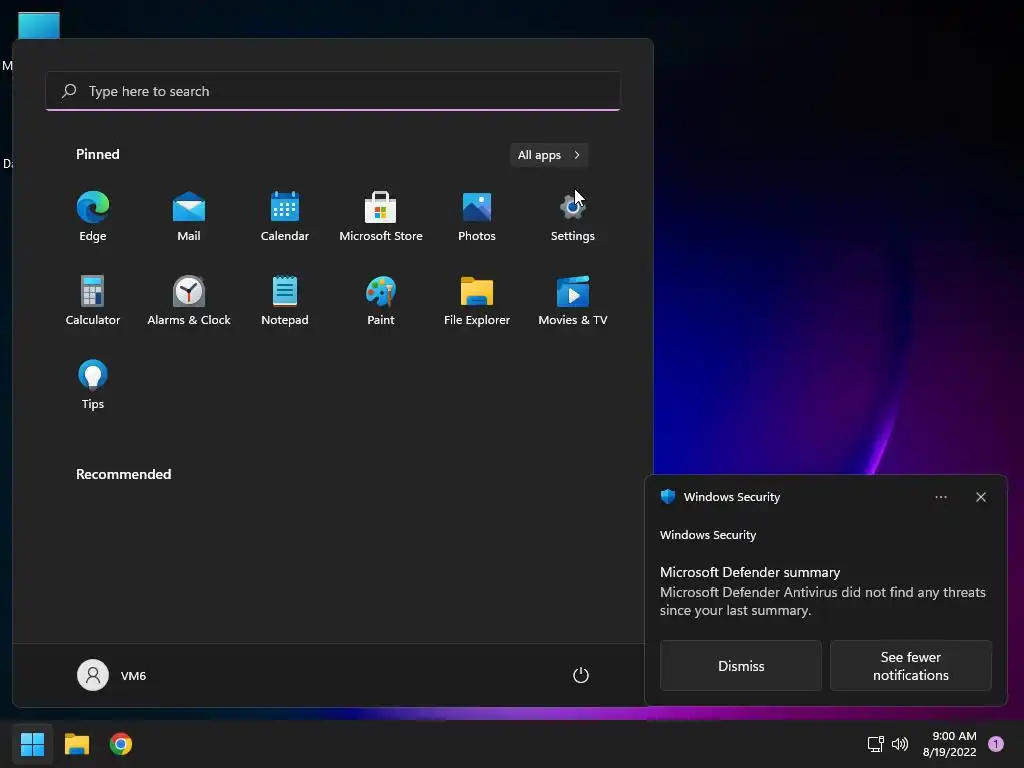Launch the Photos app
1024x768 pixels.
point(477,217)
